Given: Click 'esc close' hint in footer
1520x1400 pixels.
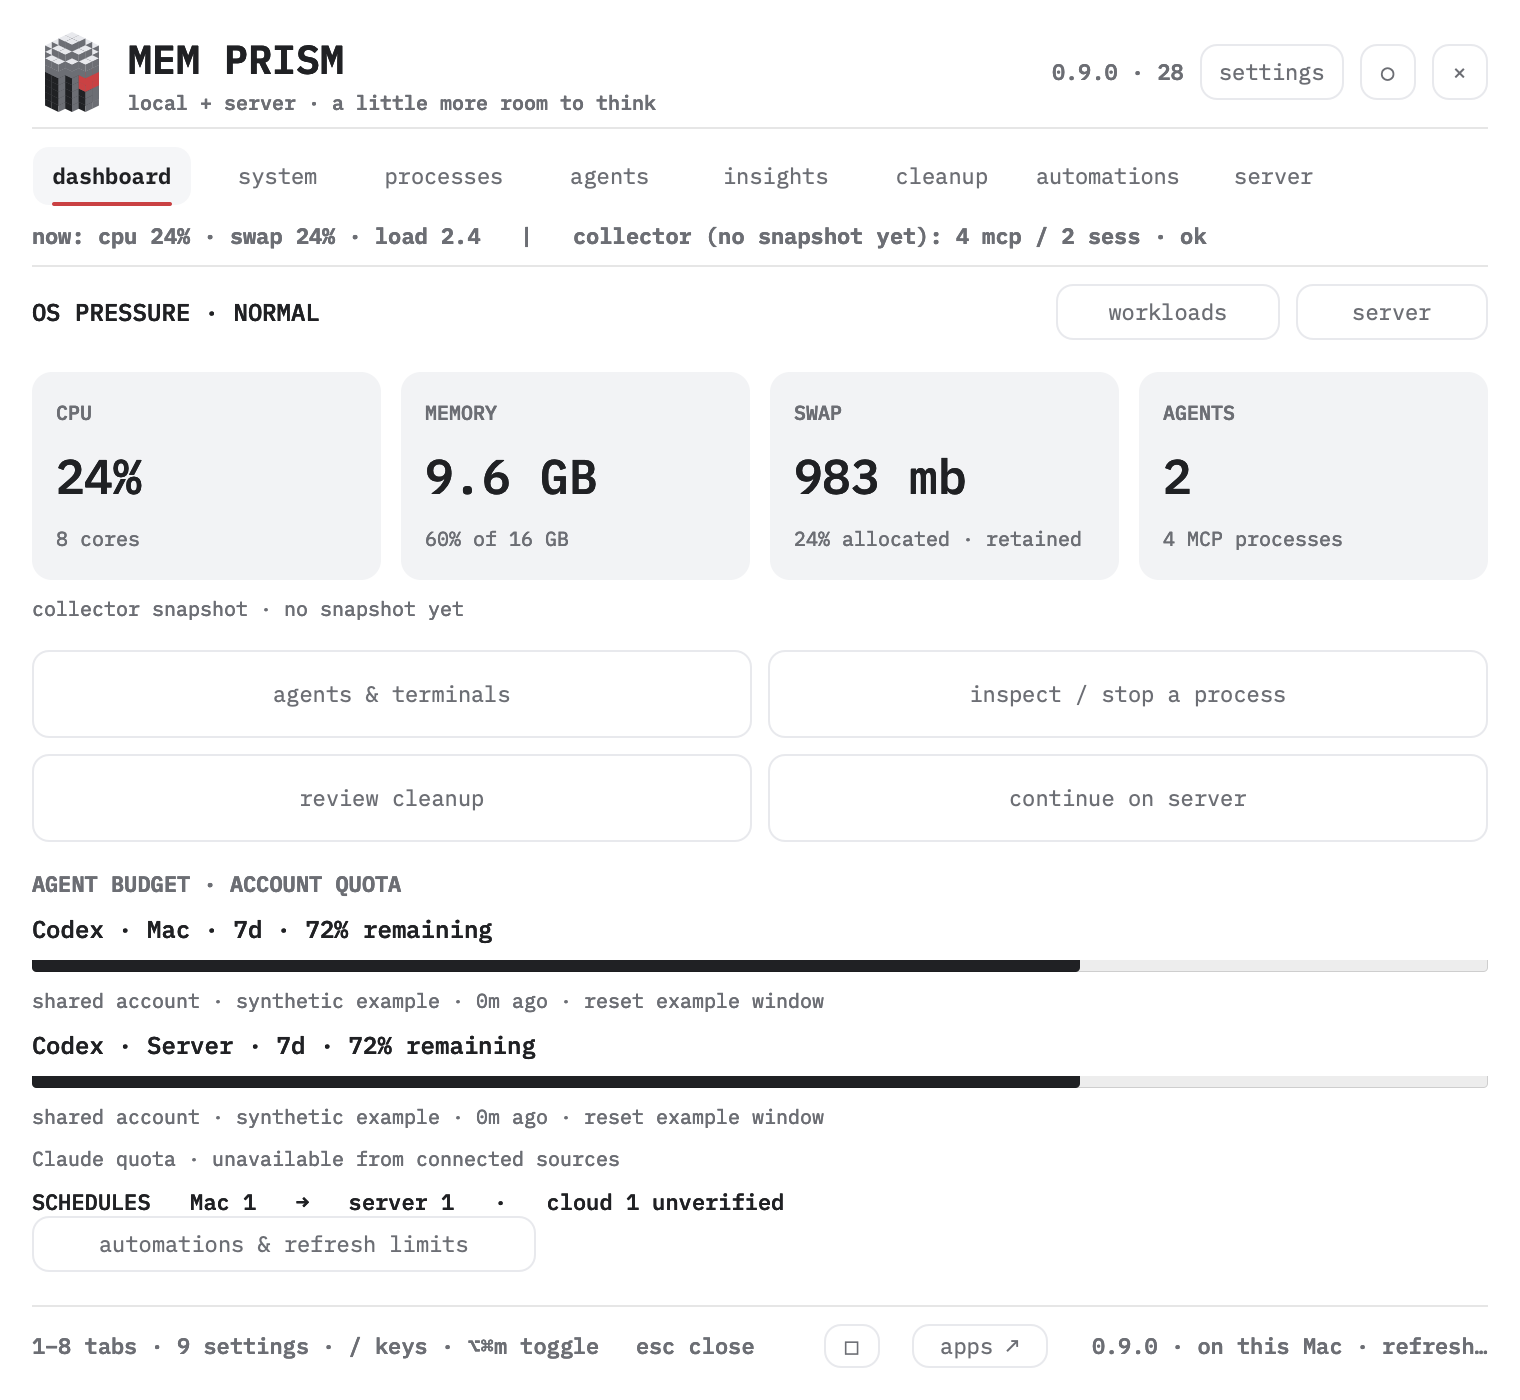Looking at the screenshot, I should coord(695,1347).
